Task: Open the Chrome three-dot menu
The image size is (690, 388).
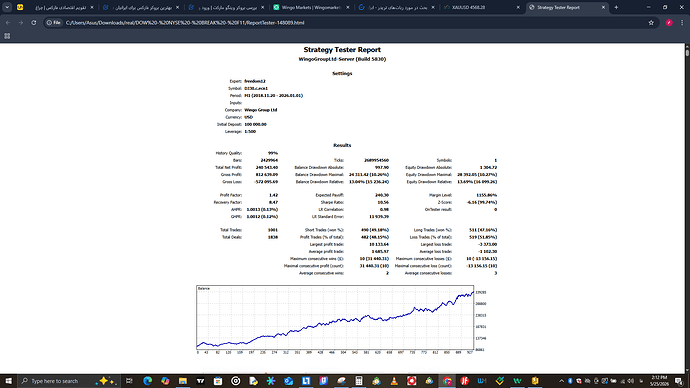Action: 682,22
